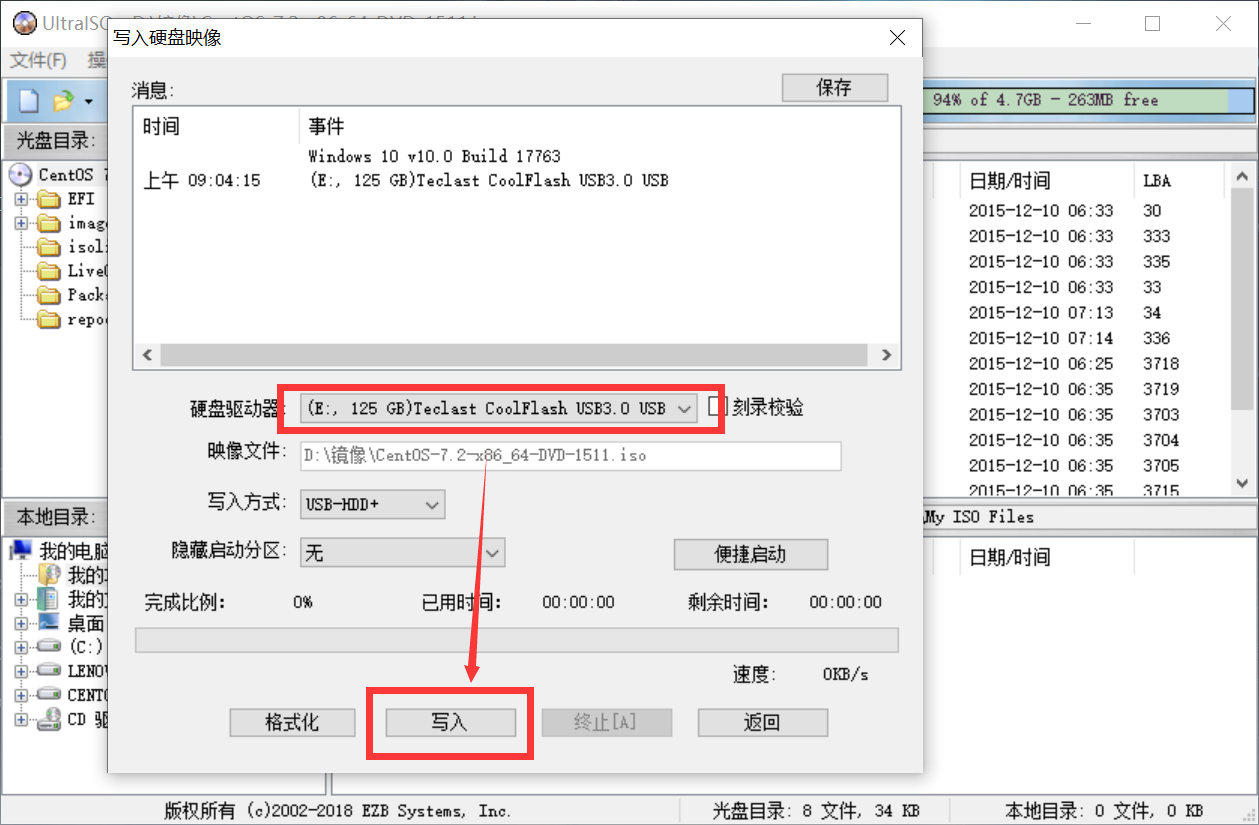
Task: Click the Open file folder toolbar icon
Action: (63, 100)
